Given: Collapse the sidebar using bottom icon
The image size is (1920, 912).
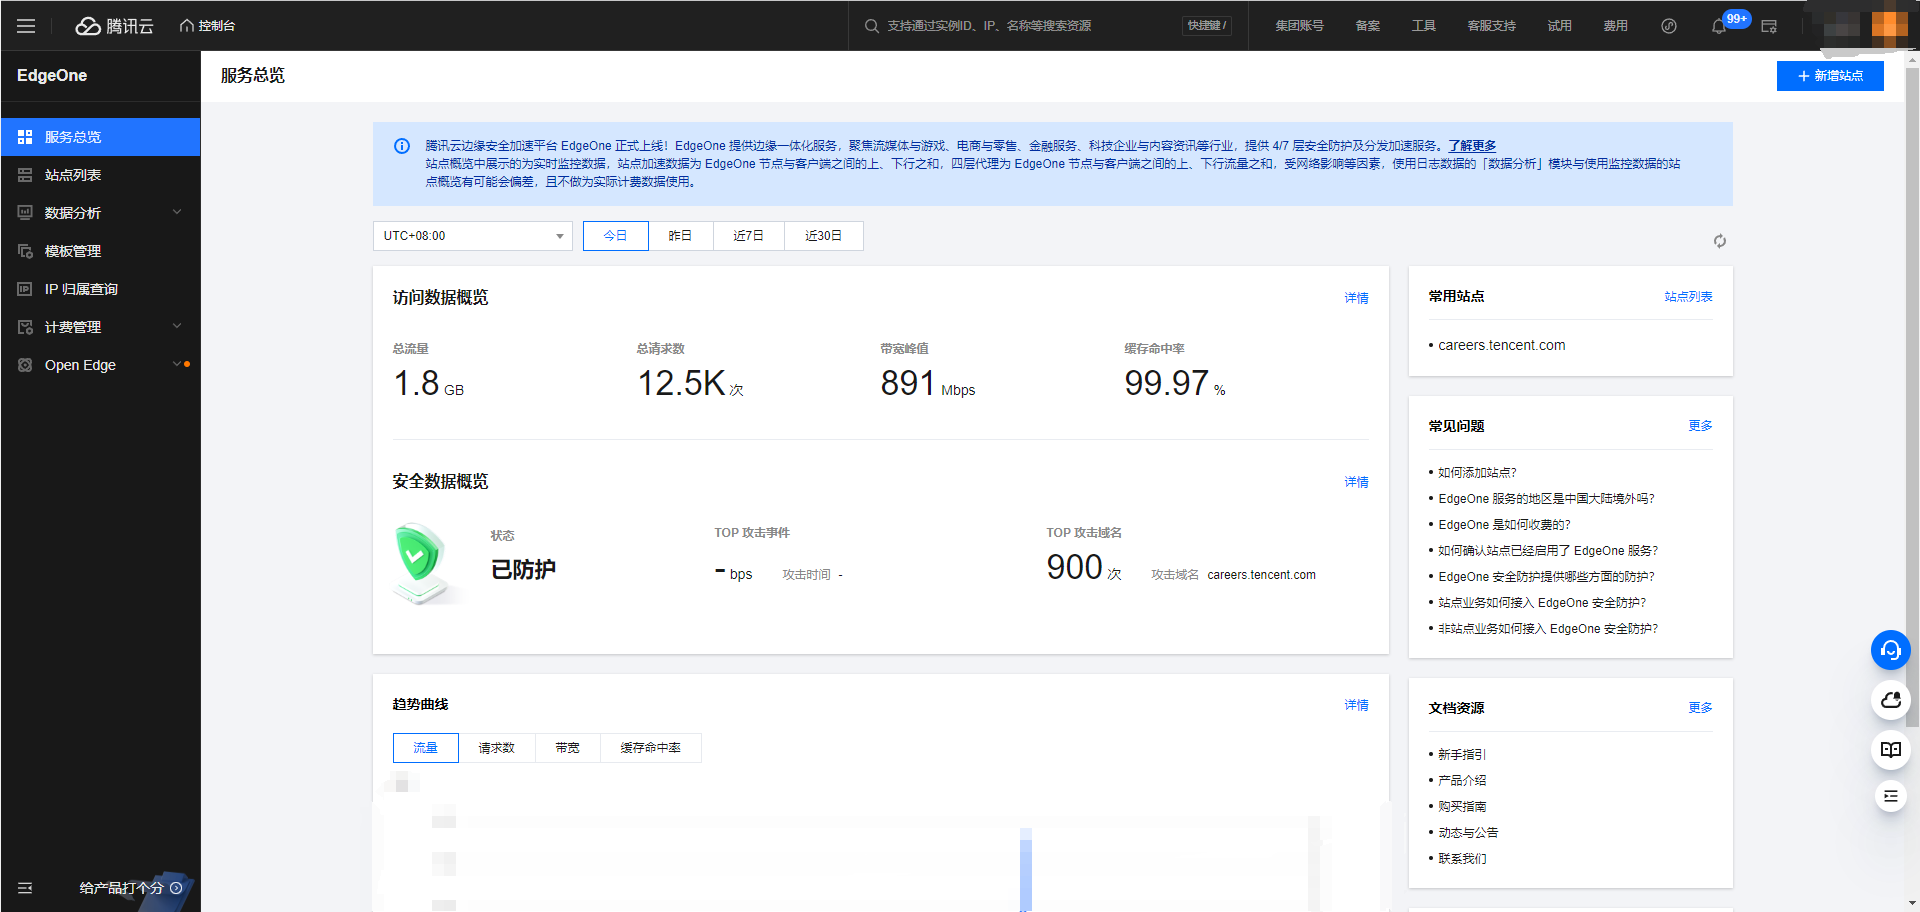Looking at the screenshot, I should tap(25, 888).
